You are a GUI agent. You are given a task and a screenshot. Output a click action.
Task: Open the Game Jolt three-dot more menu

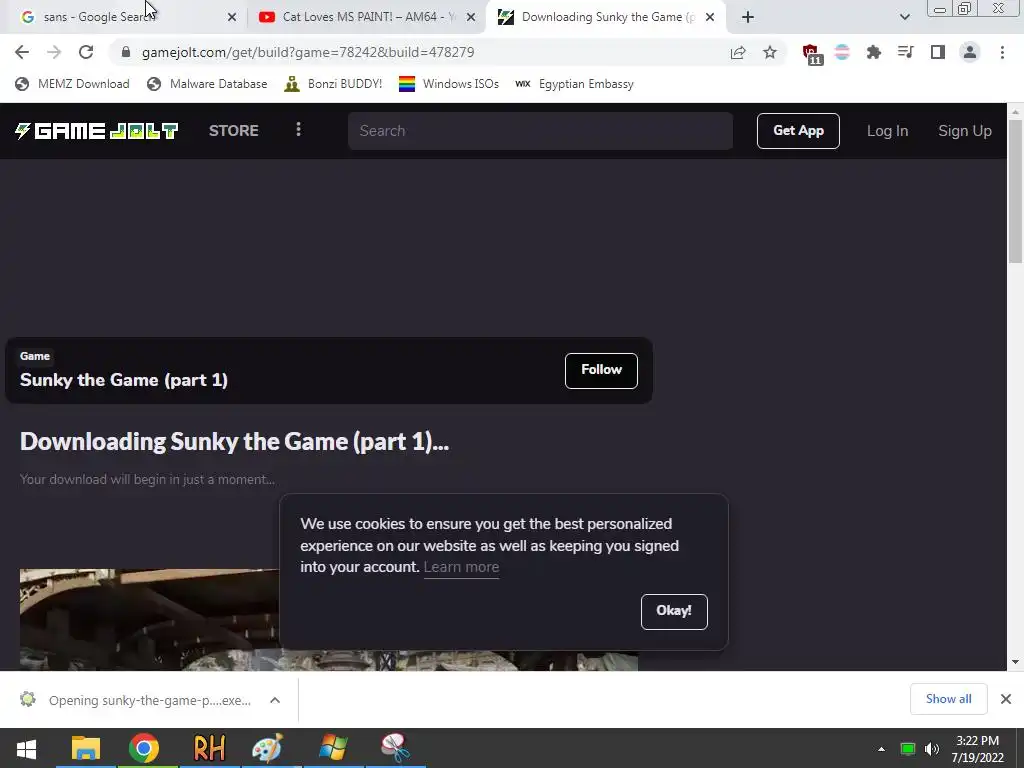pyautogui.click(x=298, y=130)
